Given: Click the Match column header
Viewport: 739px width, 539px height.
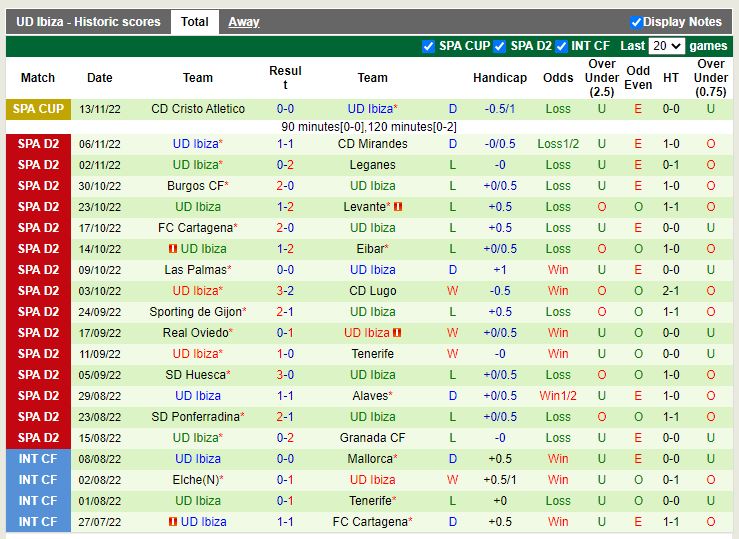Looking at the screenshot, I should pyautogui.click(x=38, y=78).
